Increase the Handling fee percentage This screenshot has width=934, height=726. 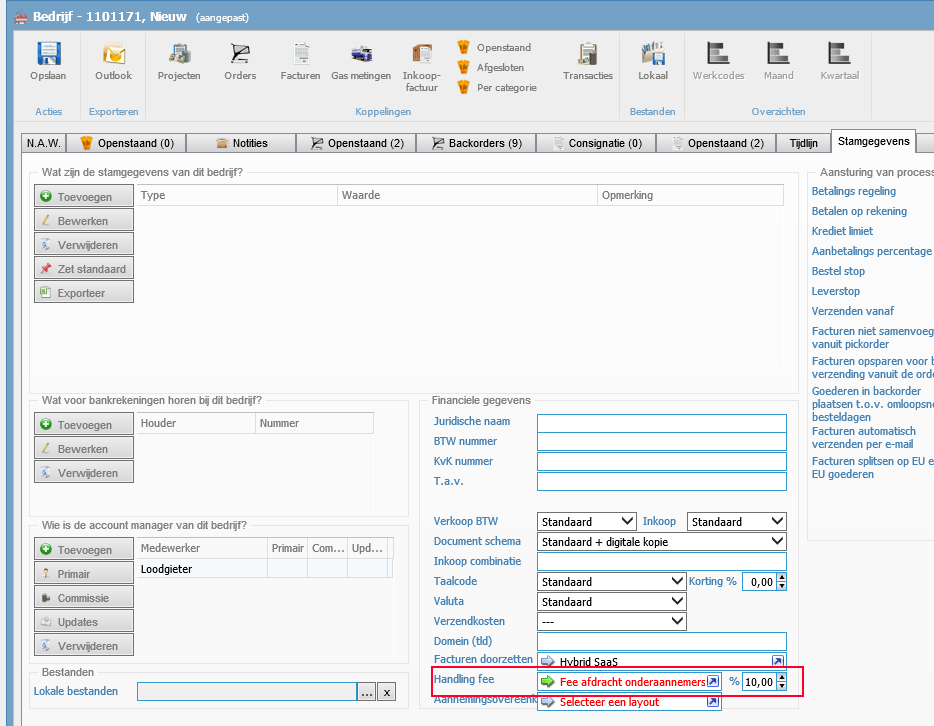(781, 677)
